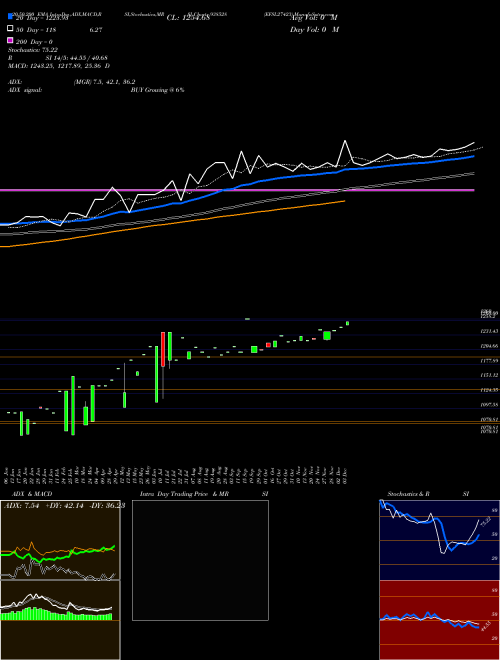
Task: Click the 'ADX: 7.54' reading in ADX panel
Action: (x=21, y=506)
